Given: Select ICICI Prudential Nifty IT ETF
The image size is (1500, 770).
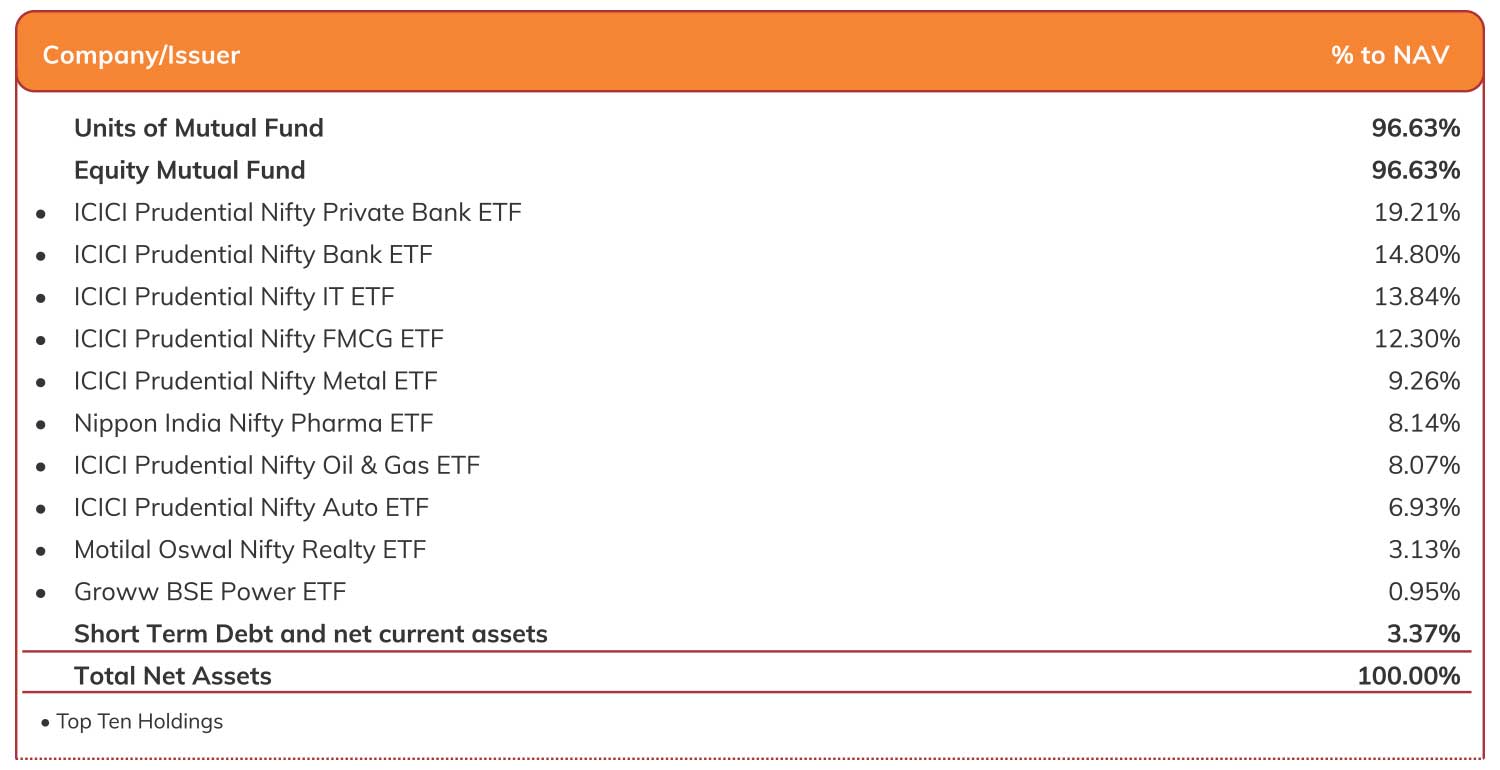Looking at the screenshot, I should pyautogui.click(x=234, y=297).
